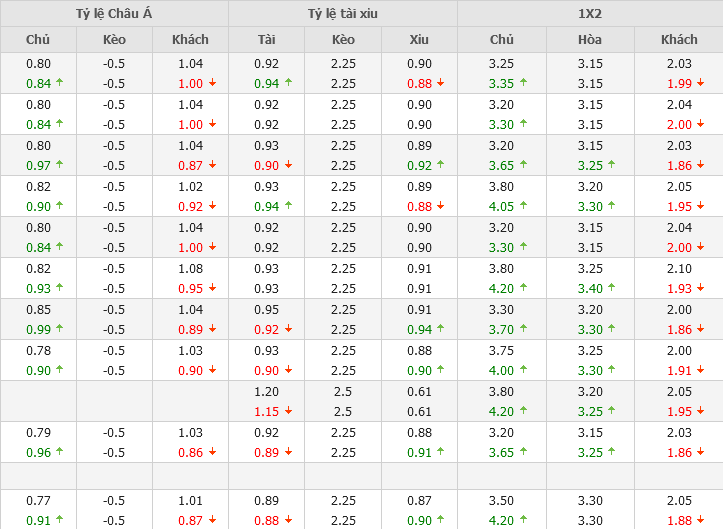Click the green up arrow beside 0.99
Viewport: 723px width, 529px height.
(x=59, y=329)
